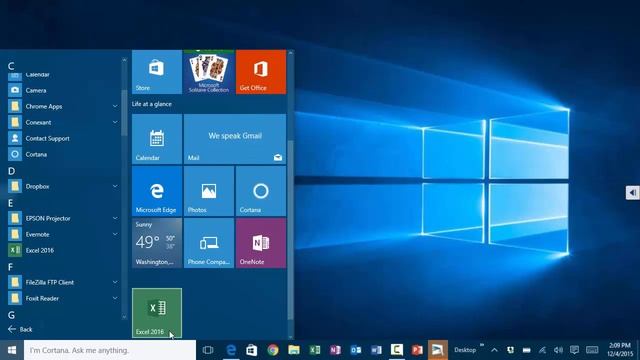Expand the Chrome Apps folder
This screenshot has width=640, height=360.
[115, 106]
